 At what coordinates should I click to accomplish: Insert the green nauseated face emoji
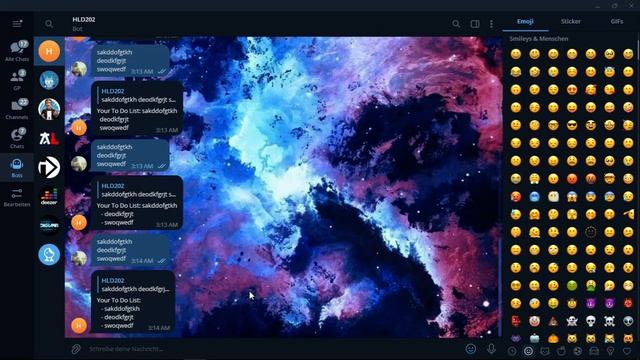click(572, 285)
